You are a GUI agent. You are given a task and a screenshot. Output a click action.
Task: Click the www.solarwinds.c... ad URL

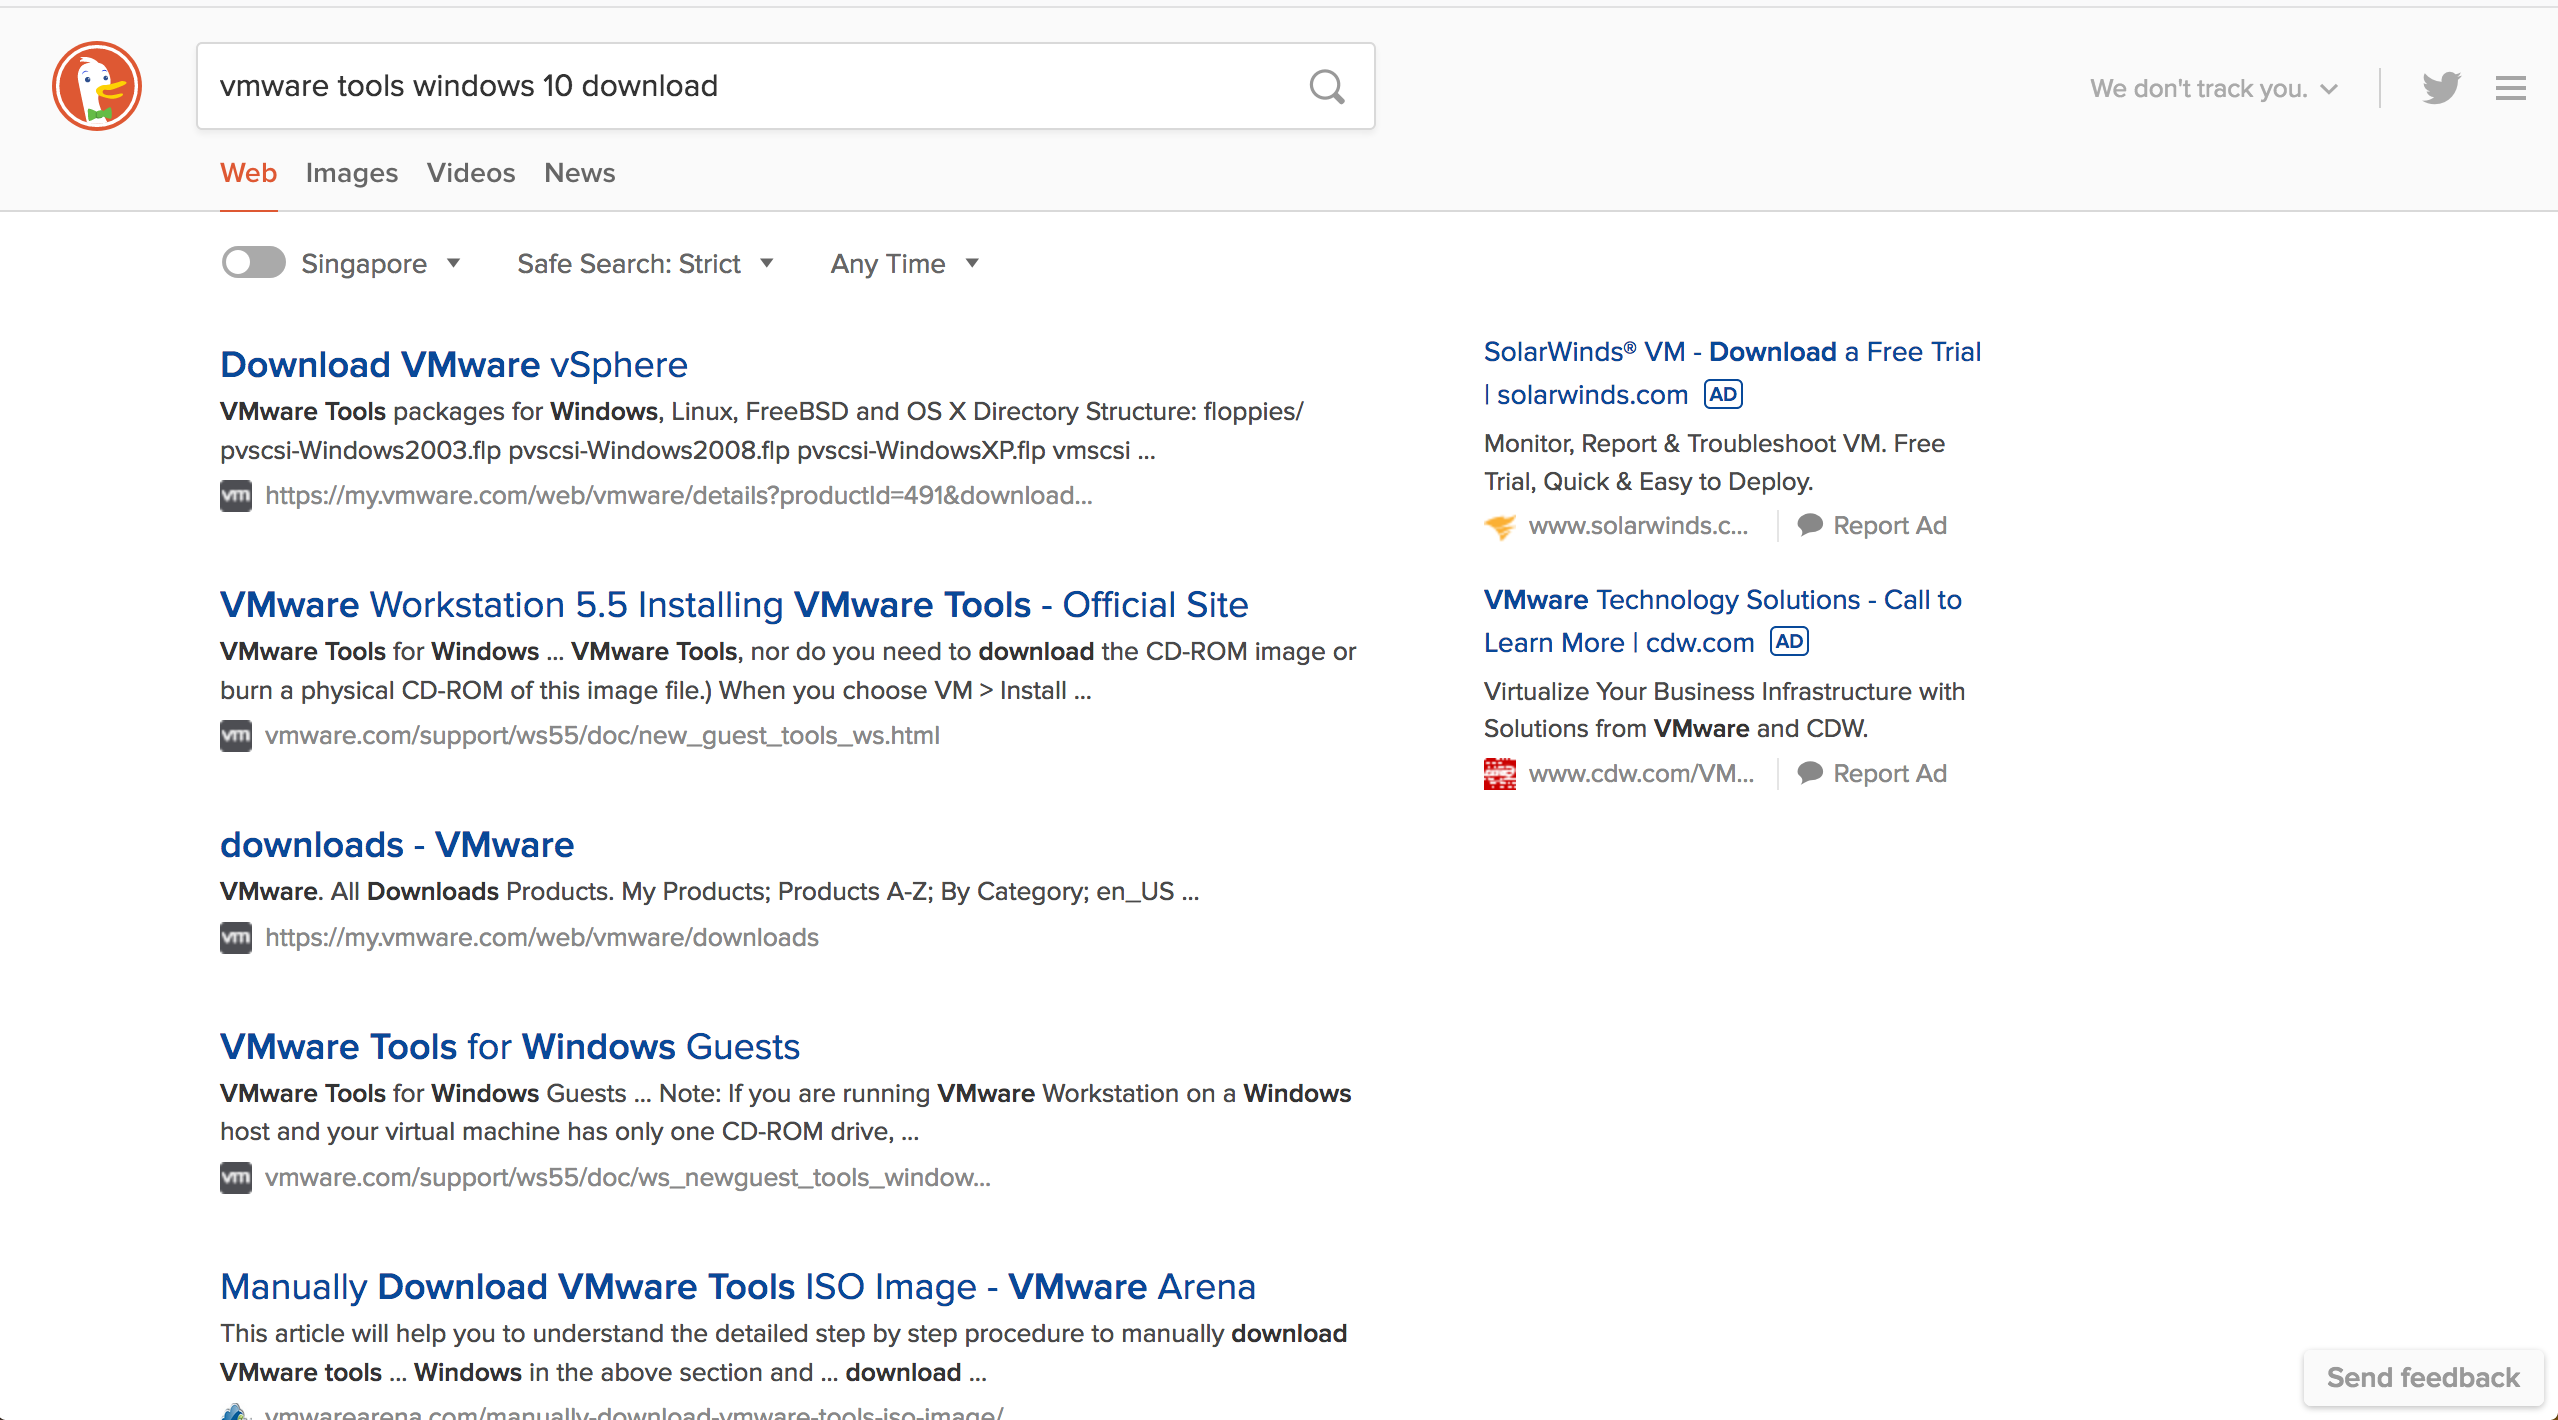point(1638,526)
